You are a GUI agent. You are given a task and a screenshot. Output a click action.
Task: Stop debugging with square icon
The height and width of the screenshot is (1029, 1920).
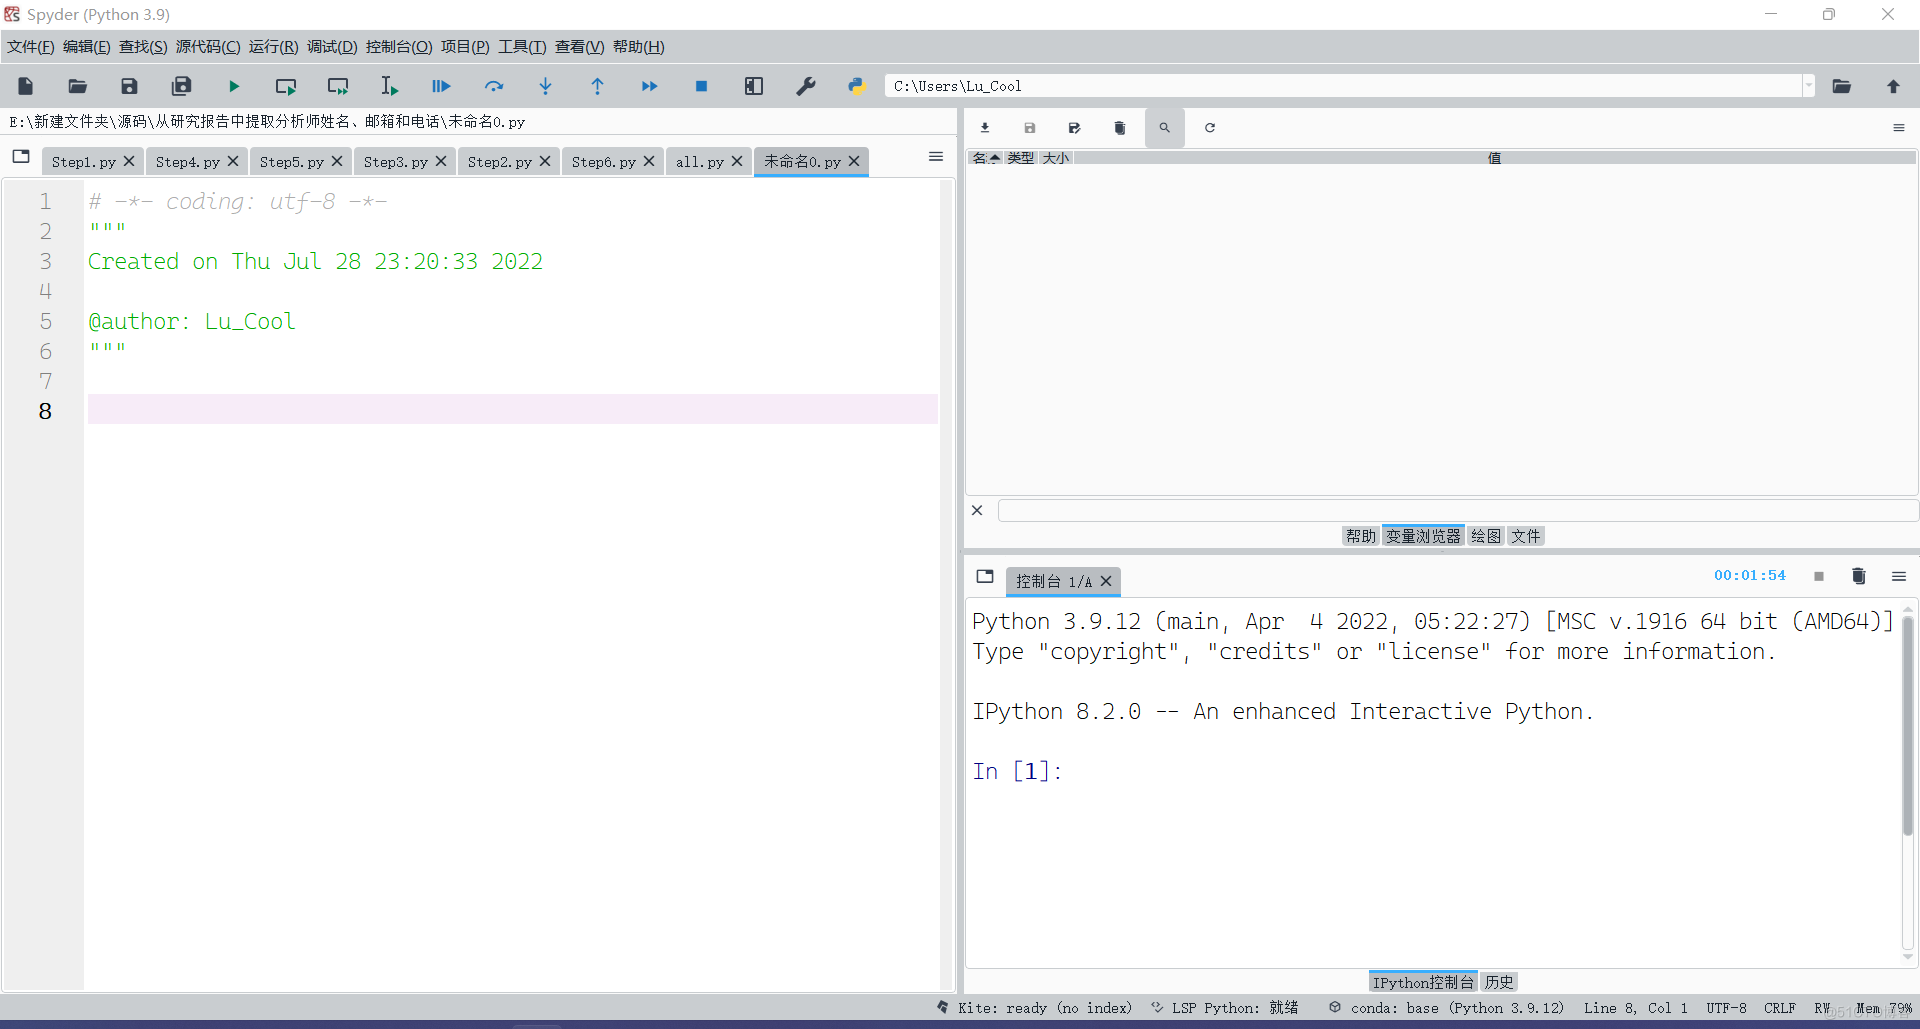tap(702, 86)
